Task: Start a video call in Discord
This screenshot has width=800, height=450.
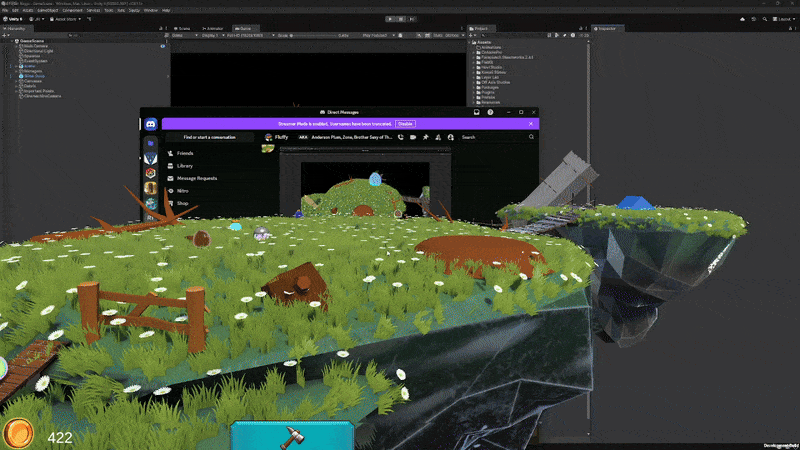Action: pyautogui.click(x=413, y=136)
